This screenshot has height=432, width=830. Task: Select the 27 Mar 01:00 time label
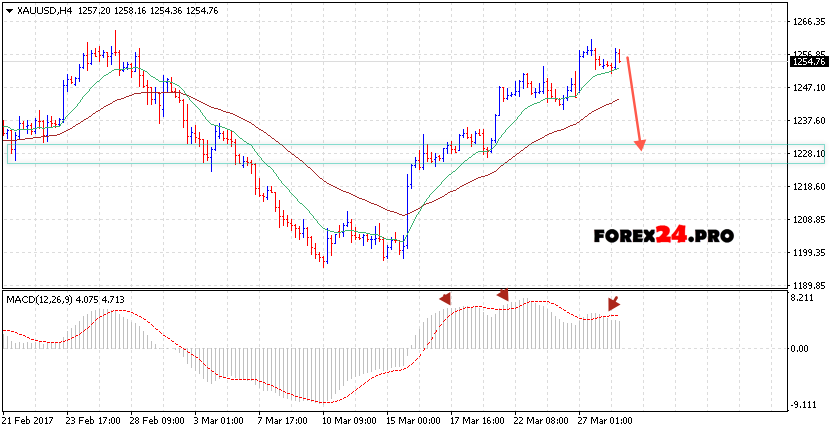603,420
